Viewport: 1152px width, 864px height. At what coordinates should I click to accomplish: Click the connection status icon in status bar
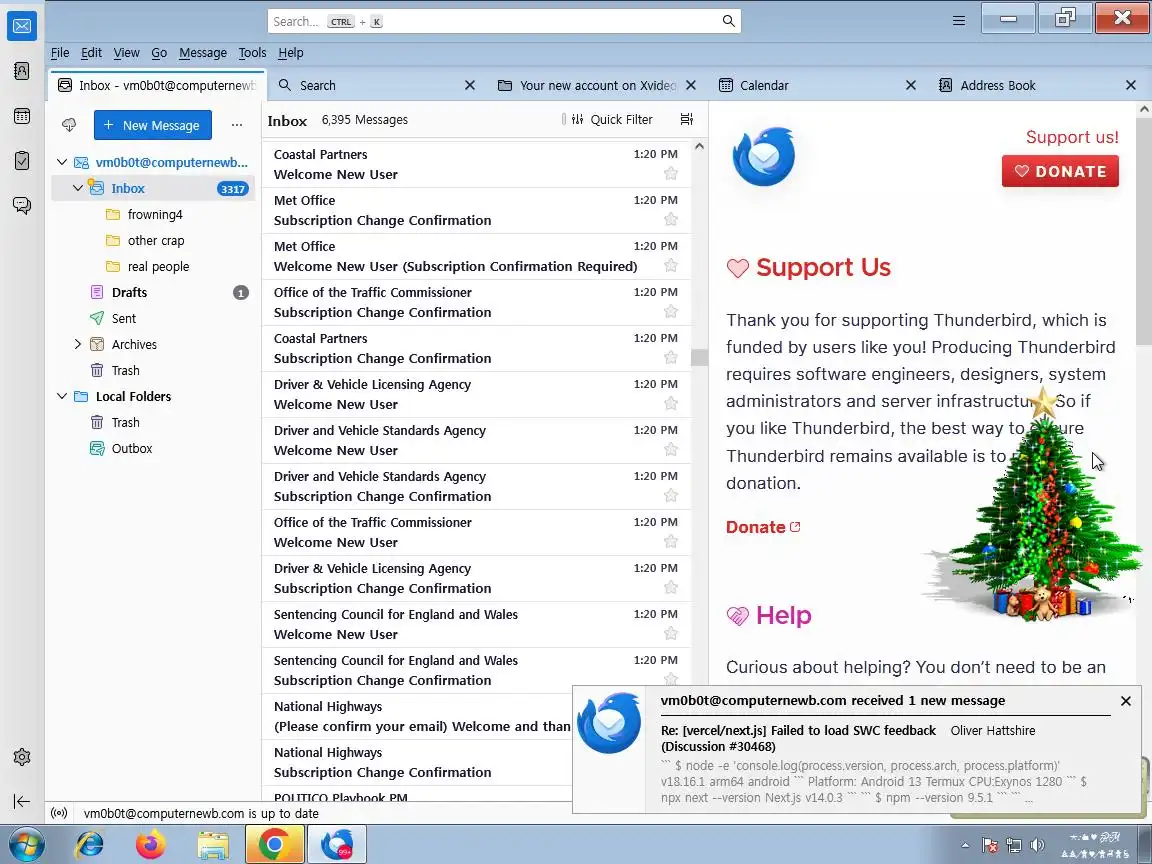pos(59,813)
